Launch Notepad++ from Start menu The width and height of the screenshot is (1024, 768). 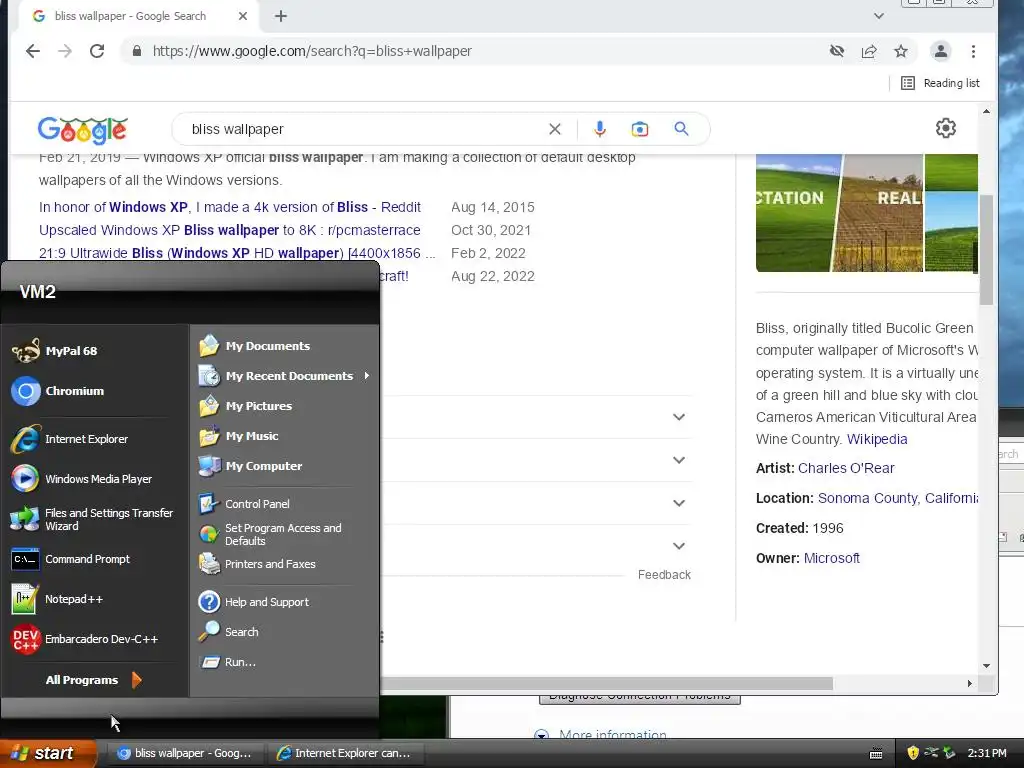click(x=57, y=599)
